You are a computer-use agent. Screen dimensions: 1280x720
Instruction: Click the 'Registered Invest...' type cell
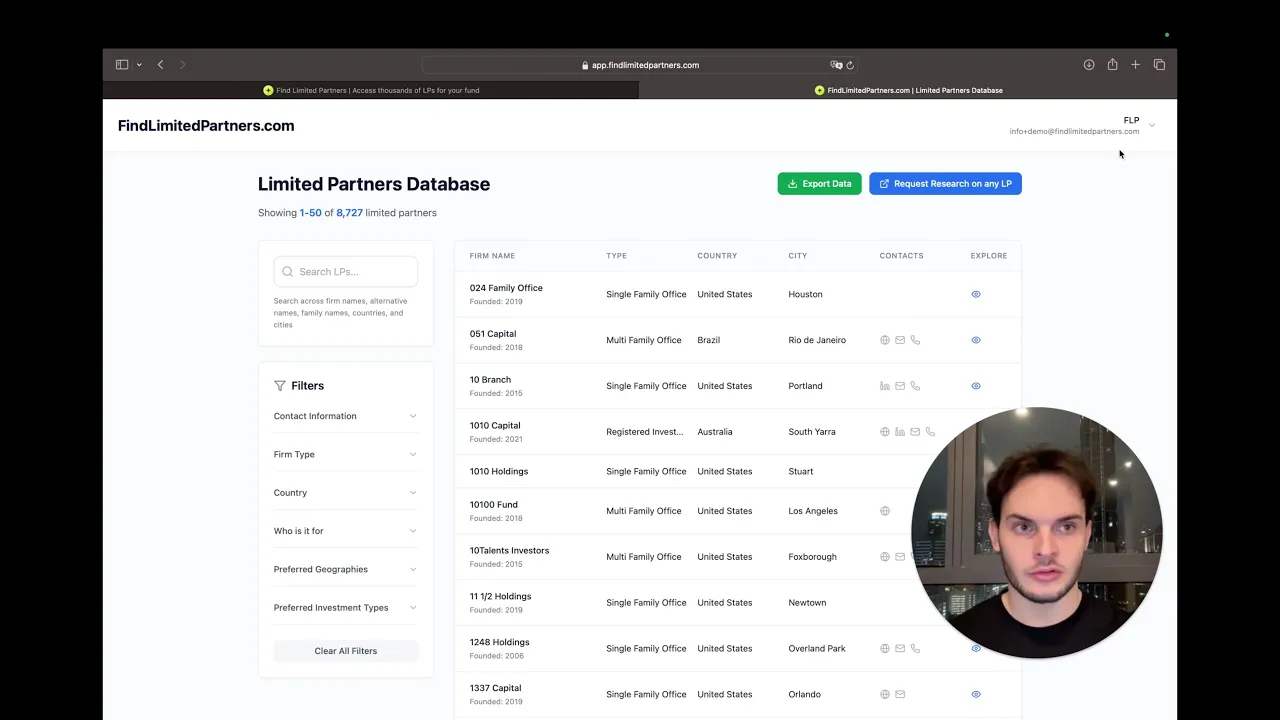pos(645,432)
